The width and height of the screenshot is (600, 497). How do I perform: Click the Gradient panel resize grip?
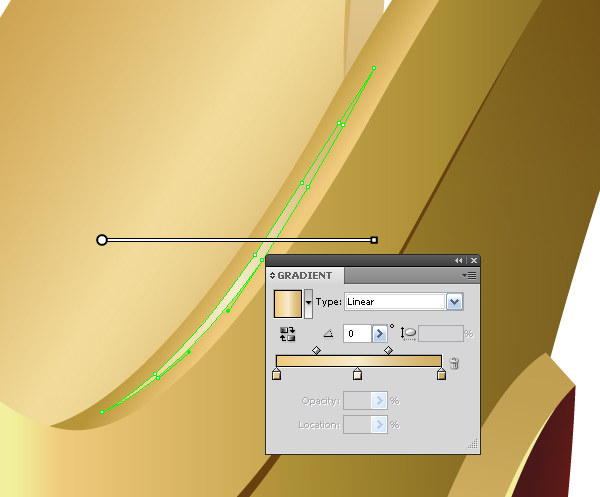(x=473, y=443)
